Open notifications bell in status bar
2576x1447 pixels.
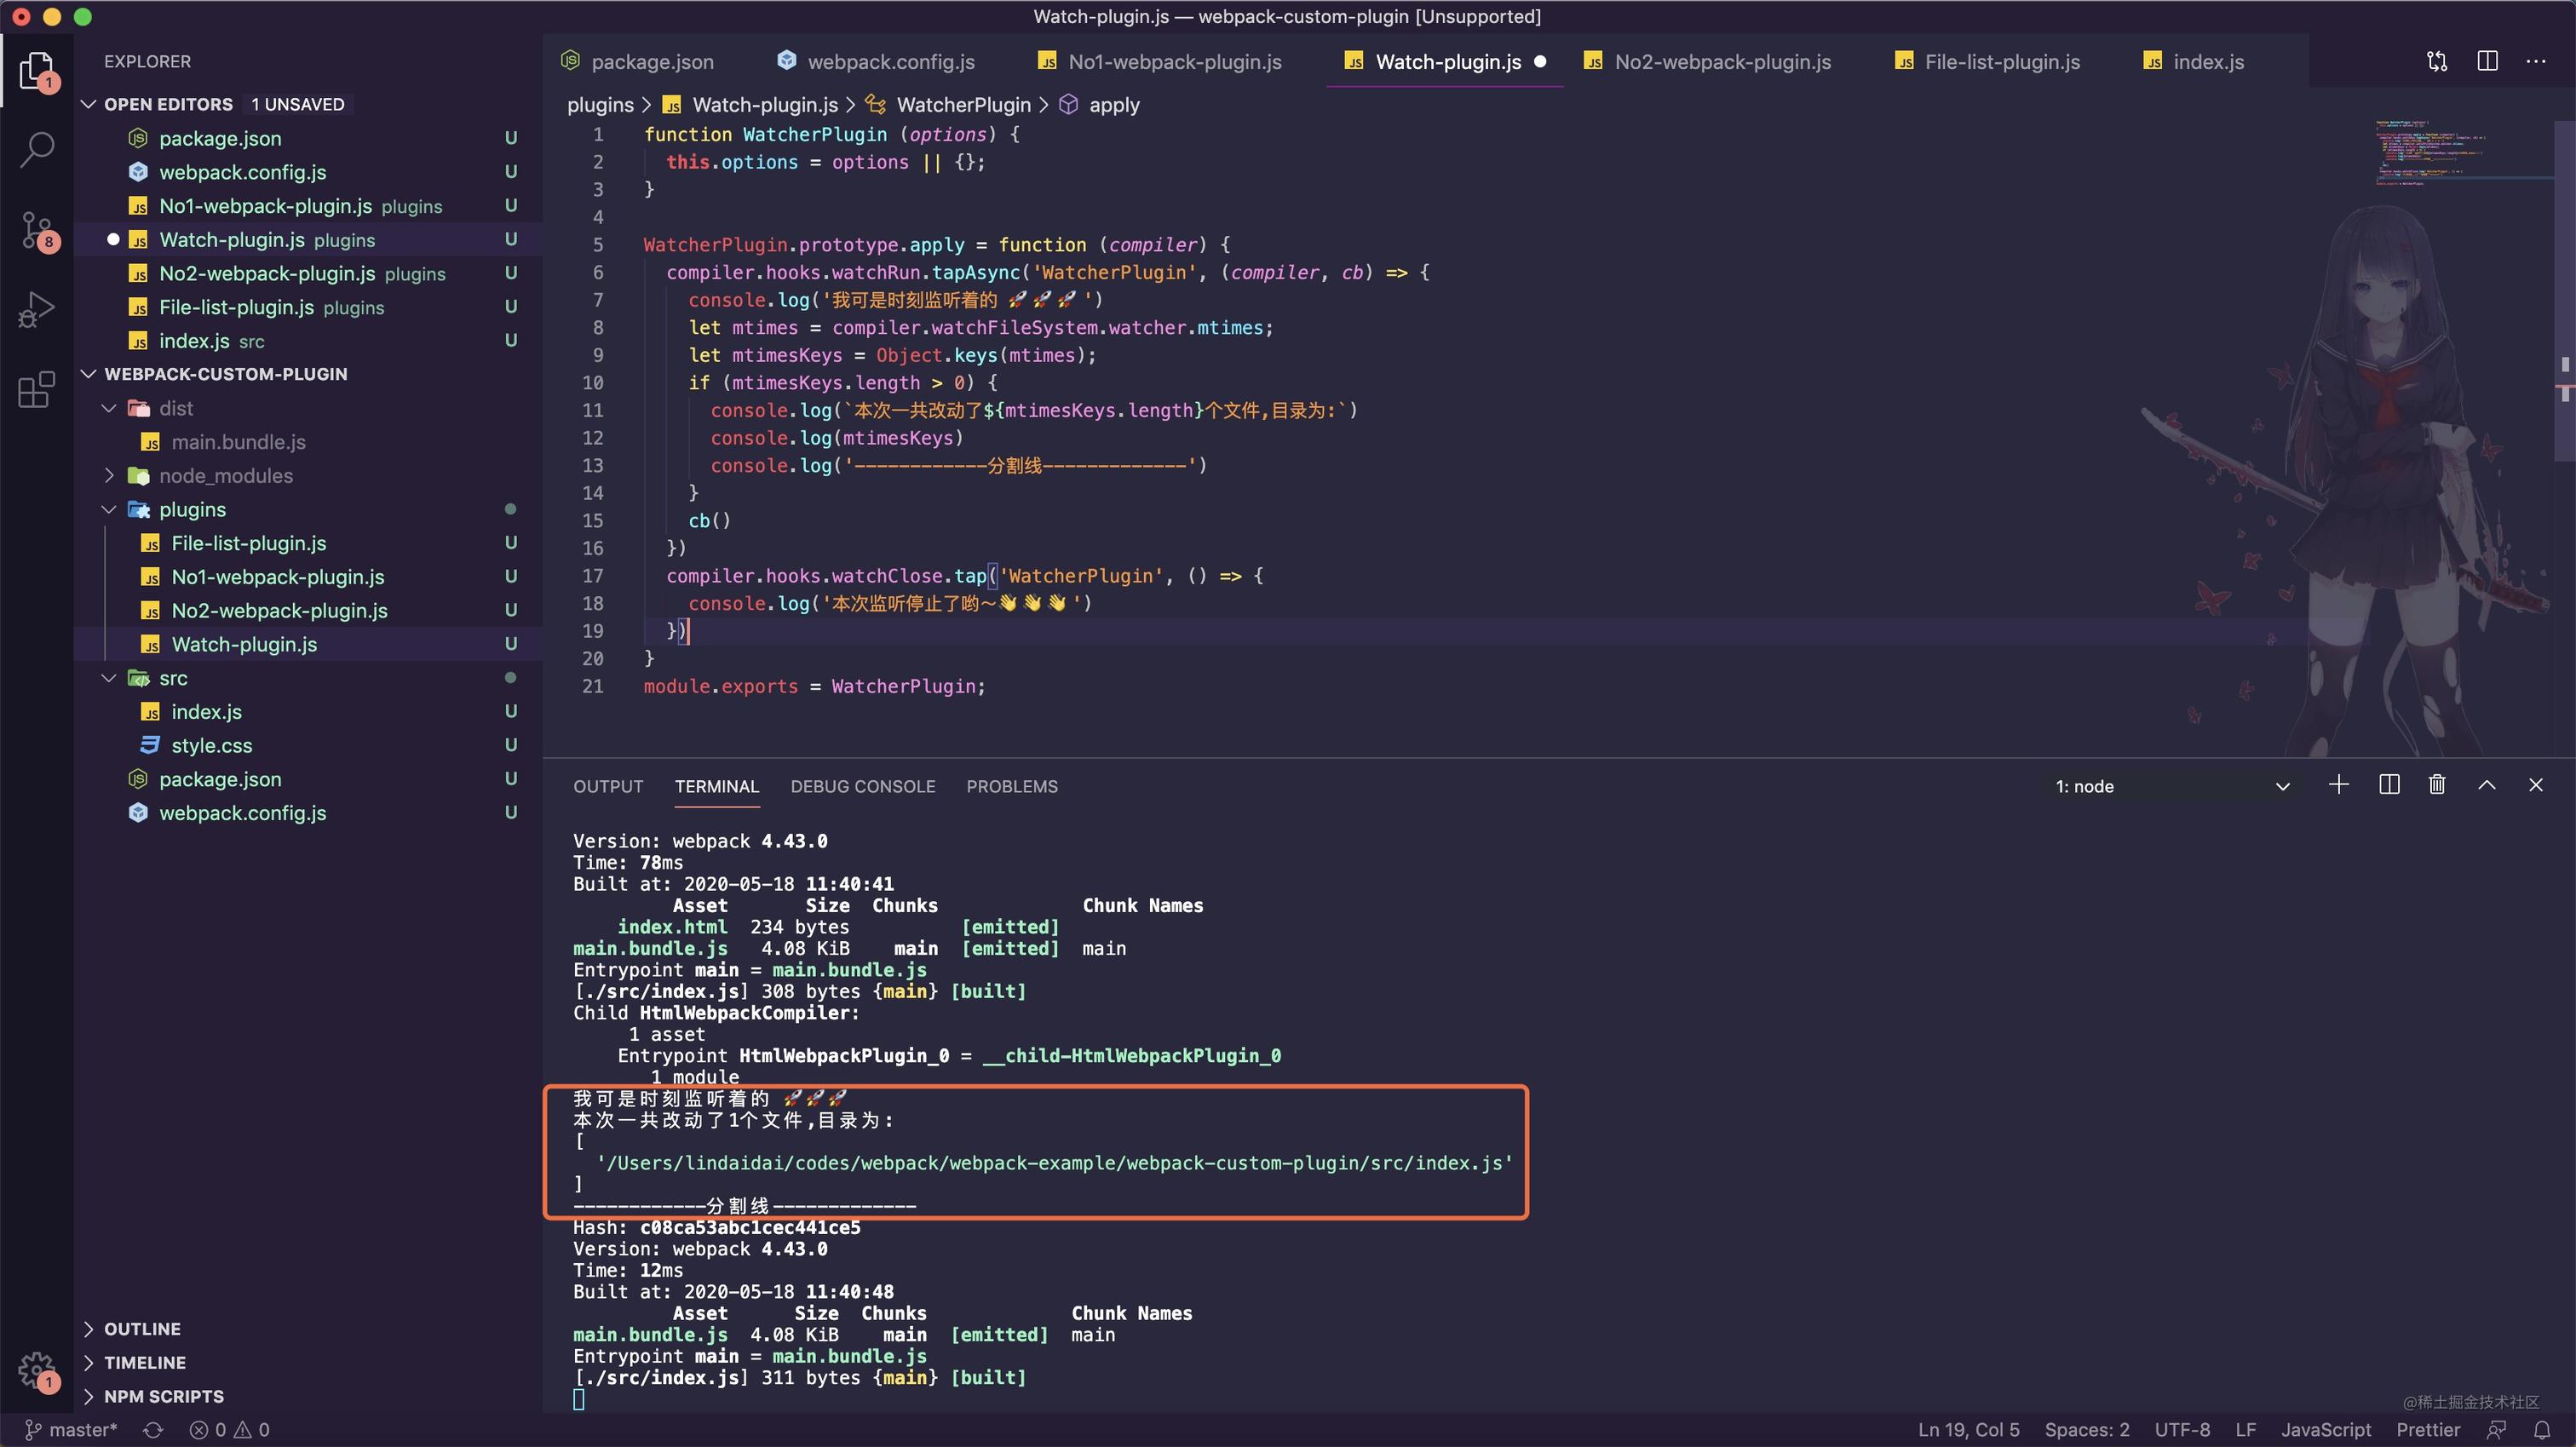tap(2542, 1429)
